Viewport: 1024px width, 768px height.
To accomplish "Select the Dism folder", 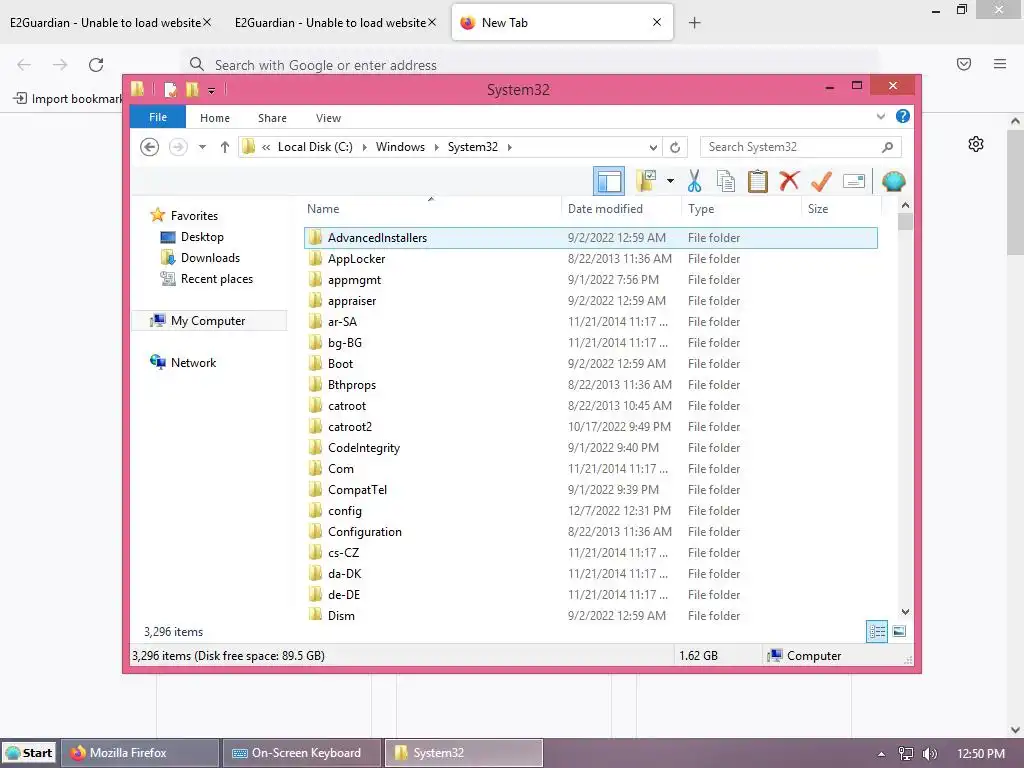I will coord(590,615).
